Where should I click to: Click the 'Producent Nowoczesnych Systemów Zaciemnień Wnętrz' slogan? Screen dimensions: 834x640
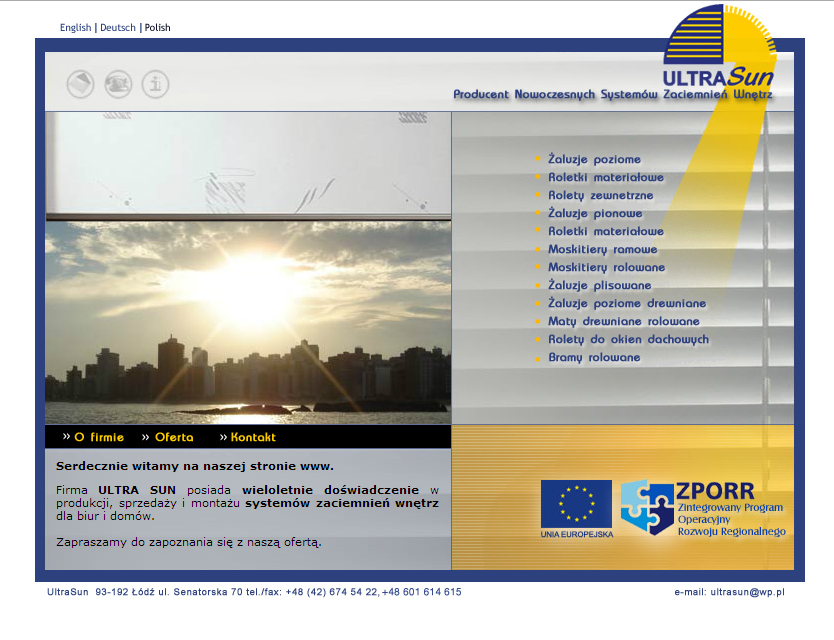(612, 95)
